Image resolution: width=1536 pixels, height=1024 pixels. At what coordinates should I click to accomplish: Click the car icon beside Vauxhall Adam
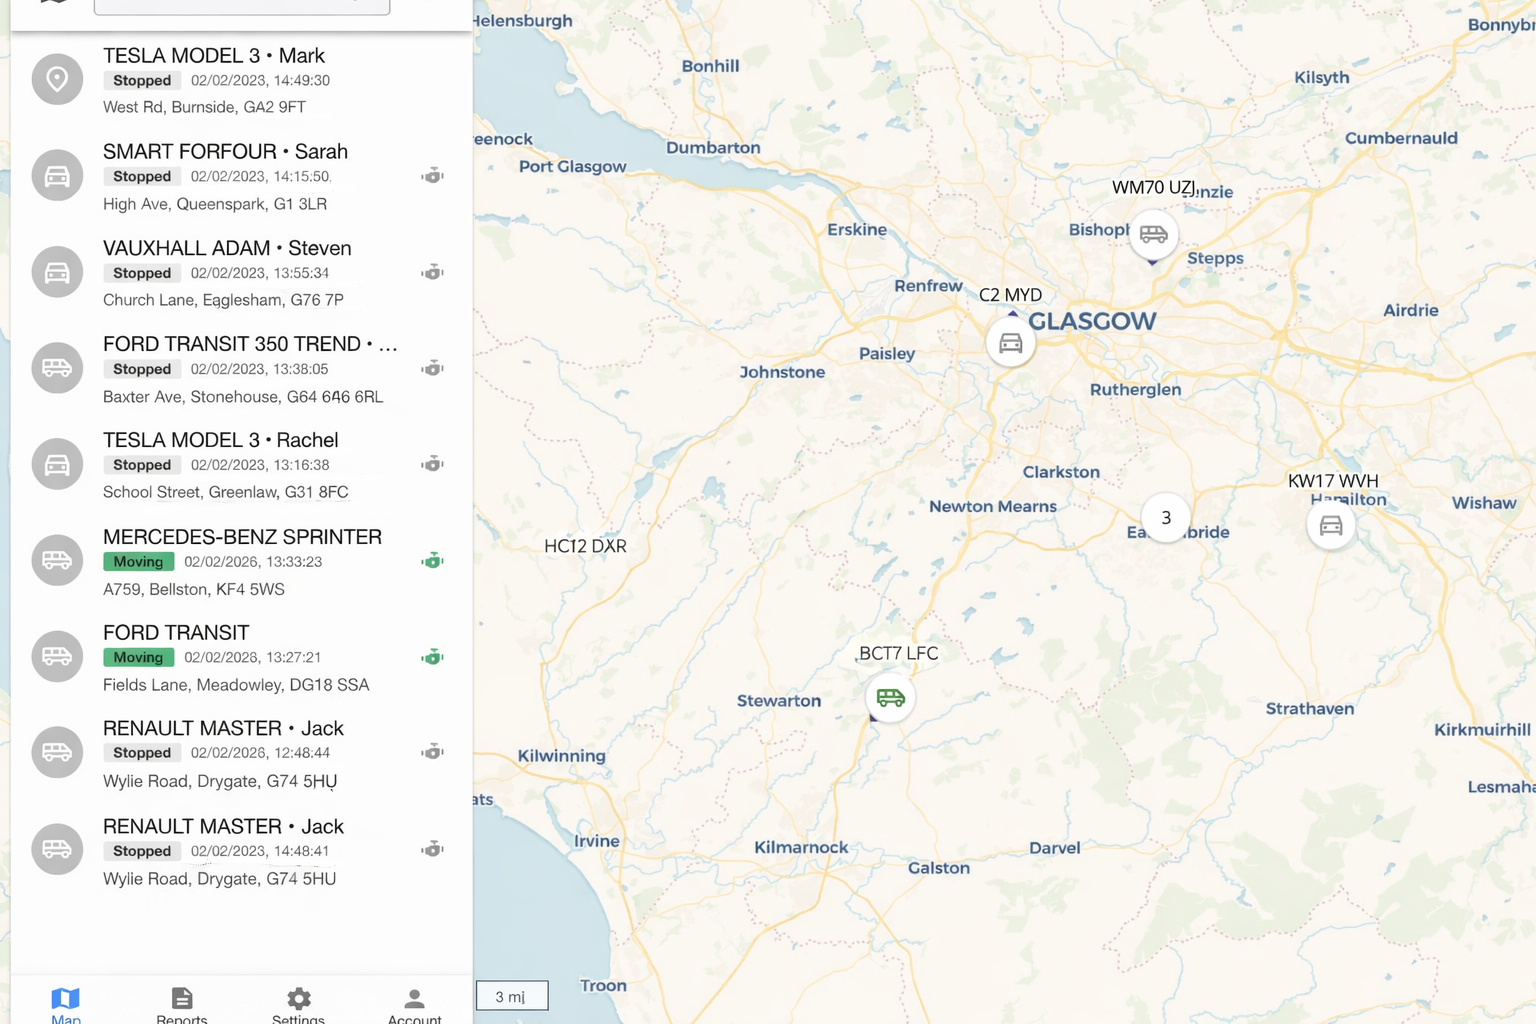click(57, 272)
